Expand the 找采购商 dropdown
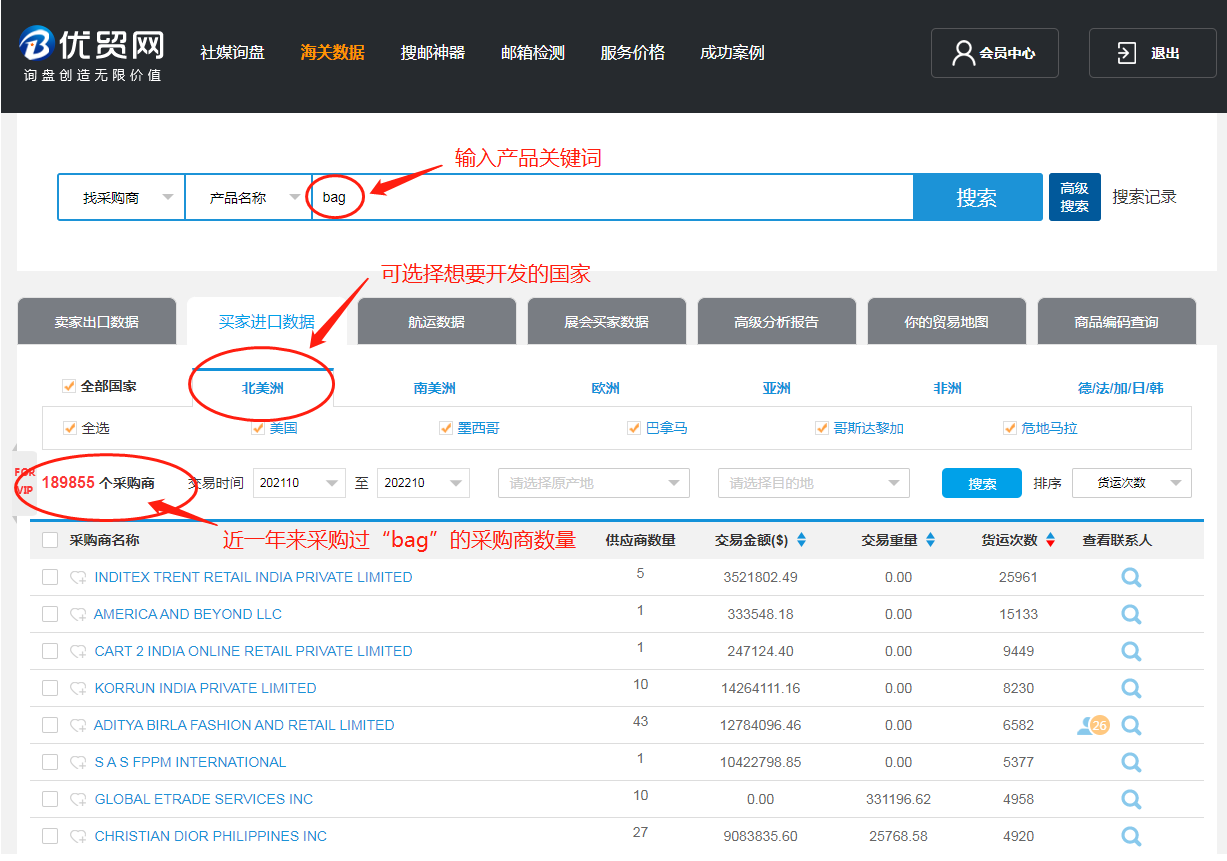Viewport: 1227px width, 861px height. click(x=121, y=198)
